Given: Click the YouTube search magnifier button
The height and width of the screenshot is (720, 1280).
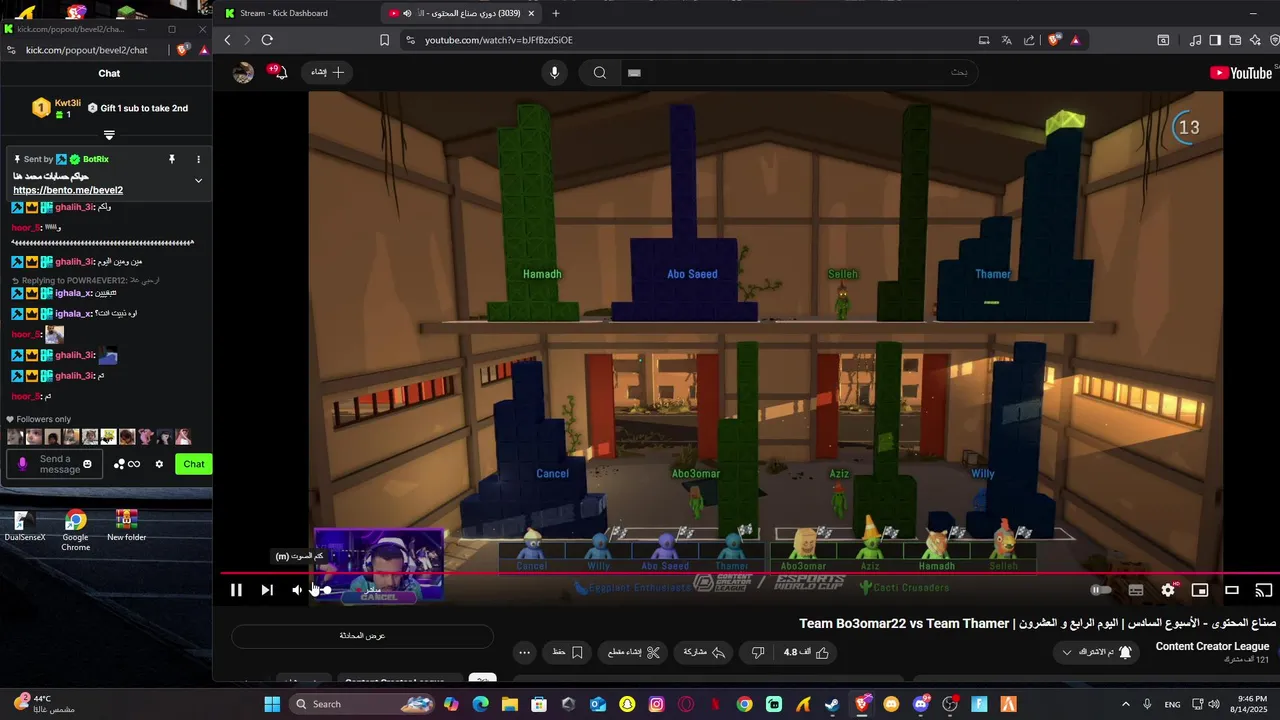Looking at the screenshot, I should (x=600, y=72).
